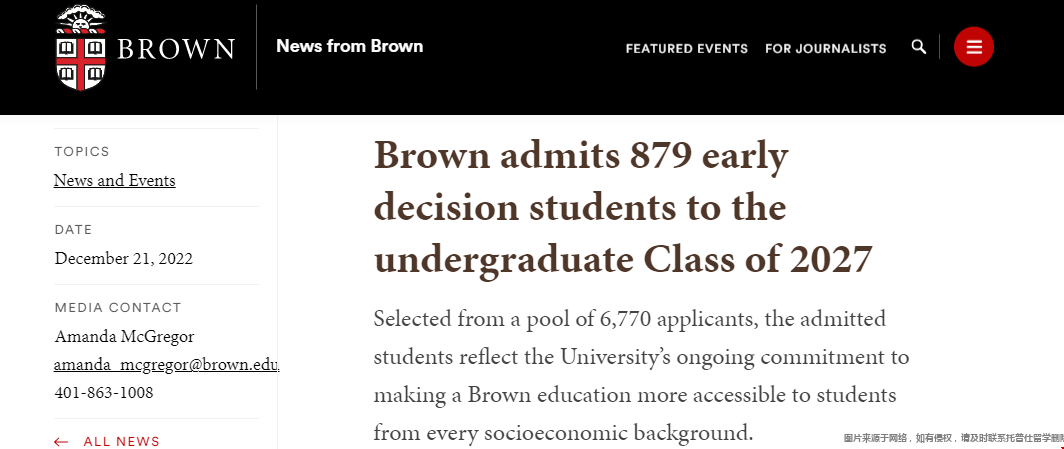This screenshot has height=449, width=1064.
Task: Go to News from Brown home
Action: point(349,47)
